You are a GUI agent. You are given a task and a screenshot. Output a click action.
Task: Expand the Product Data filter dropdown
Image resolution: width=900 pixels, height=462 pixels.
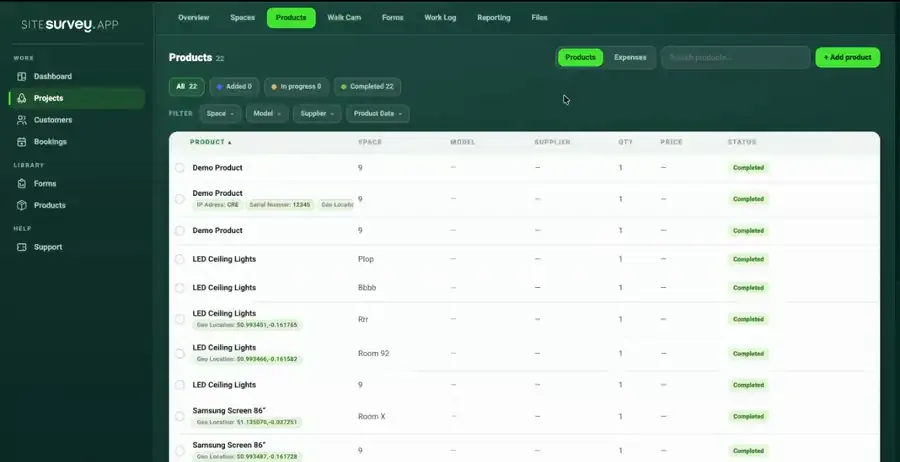coord(378,114)
